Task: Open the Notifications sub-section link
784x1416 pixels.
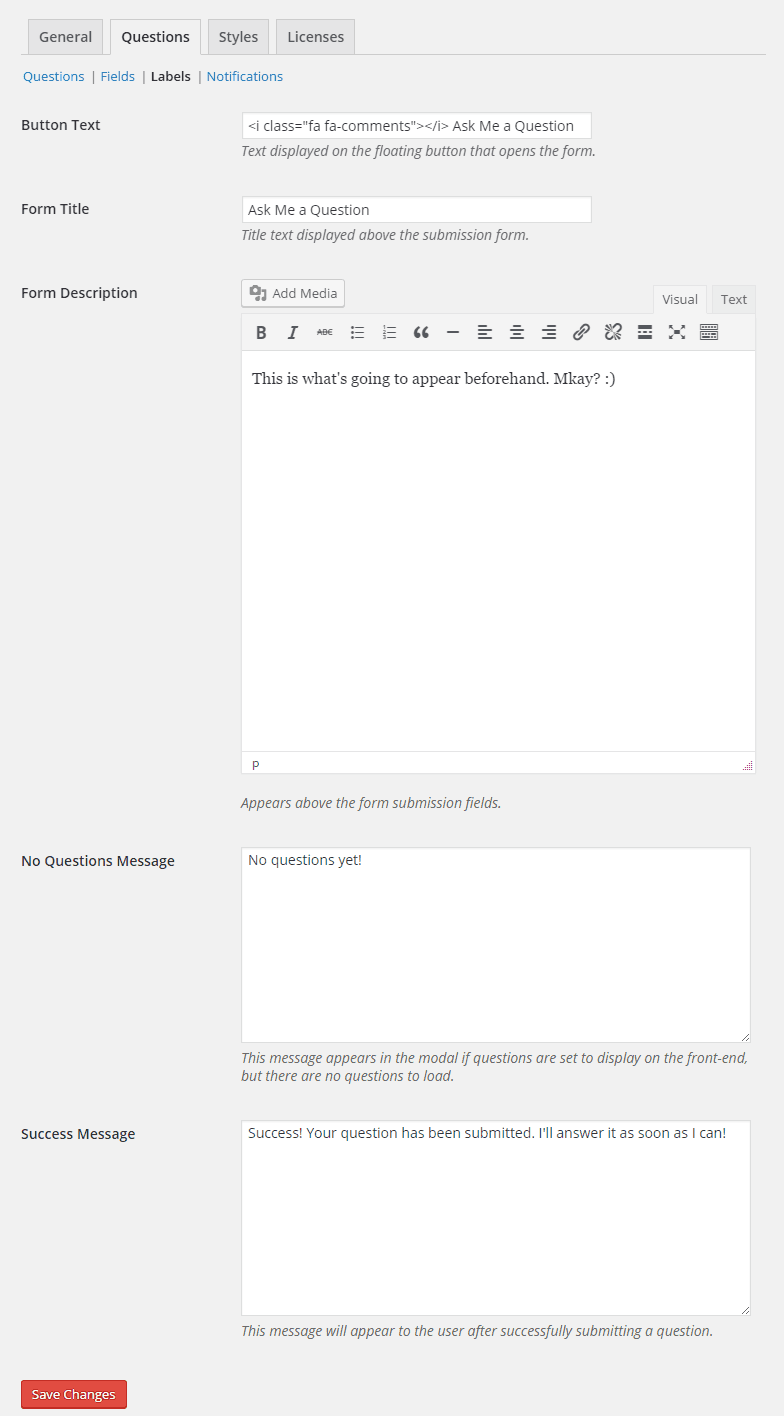Action: [245, 76]
